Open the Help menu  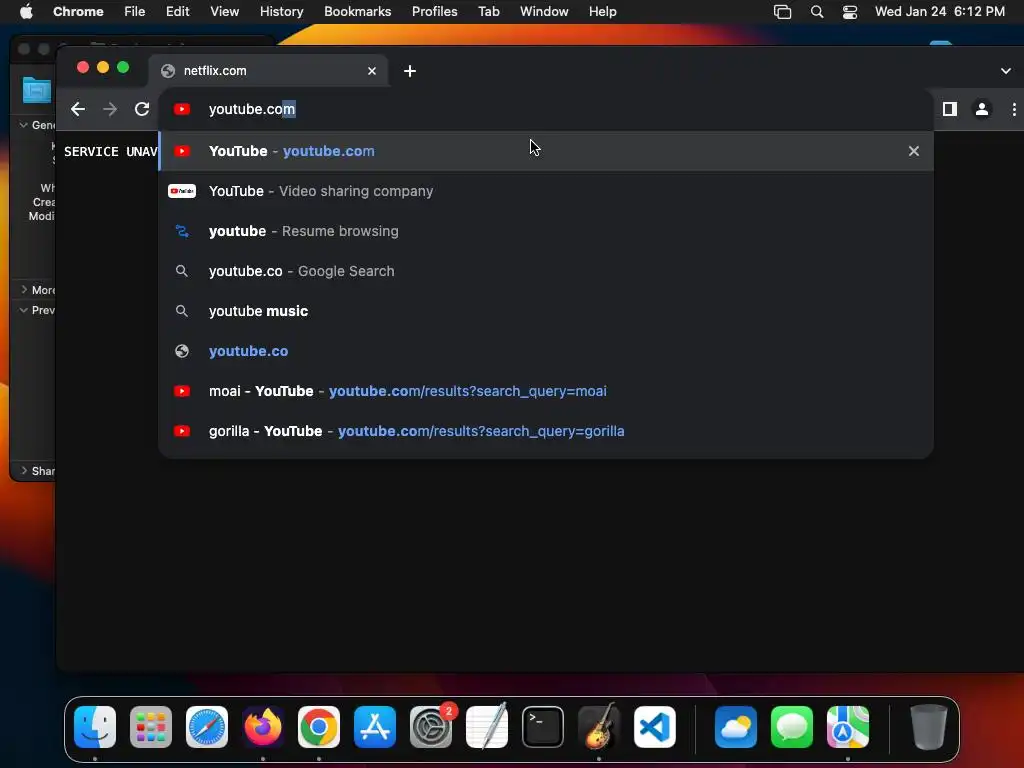602,11
